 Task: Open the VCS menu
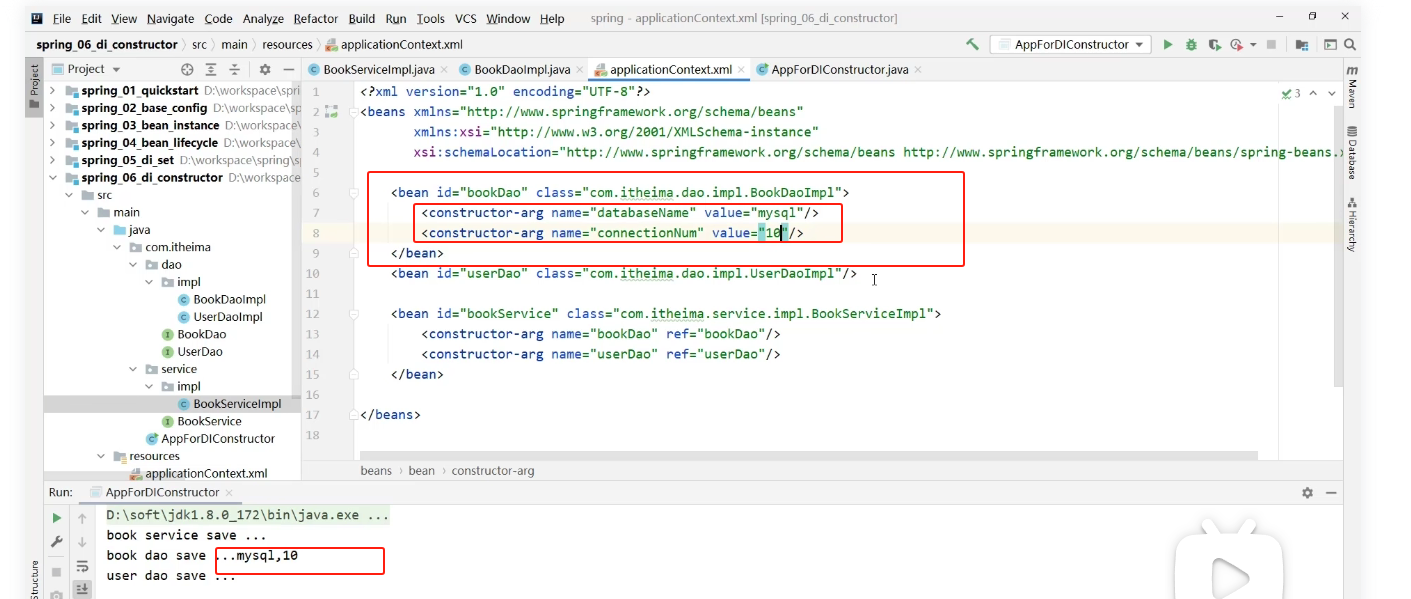coord(466,18)
